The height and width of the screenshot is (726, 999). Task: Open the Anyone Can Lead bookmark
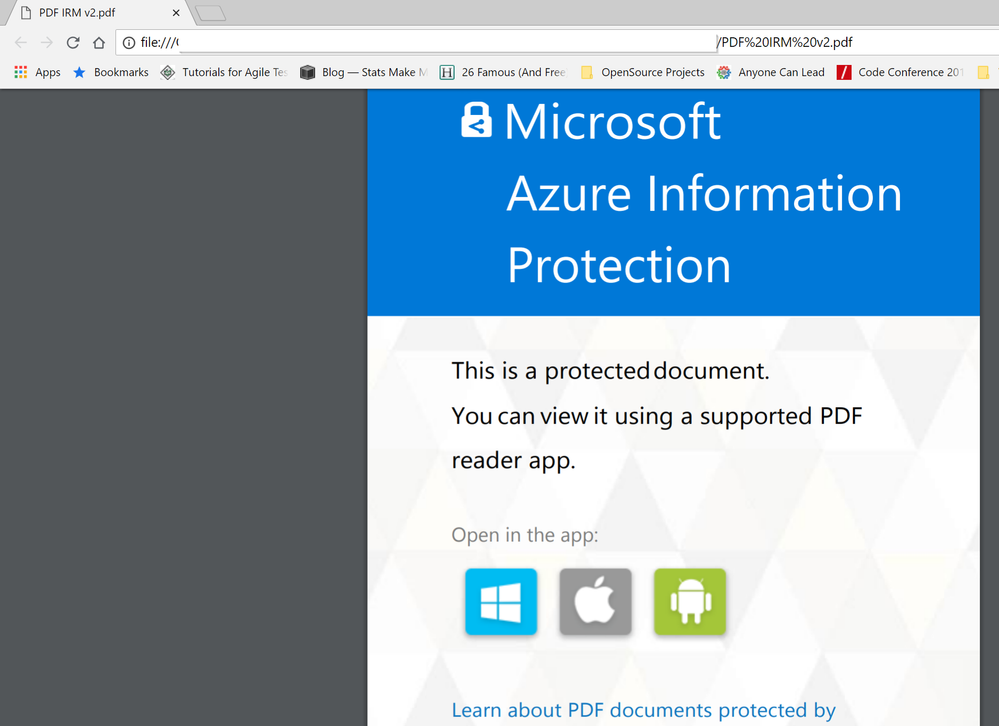[771, 73]
